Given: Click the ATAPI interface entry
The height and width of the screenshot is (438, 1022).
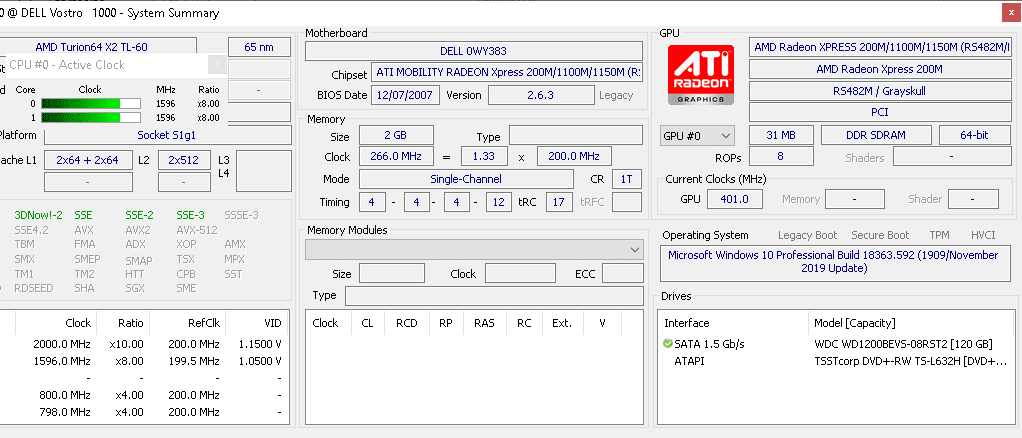Looking at the screenshot, I should [689, 360].
